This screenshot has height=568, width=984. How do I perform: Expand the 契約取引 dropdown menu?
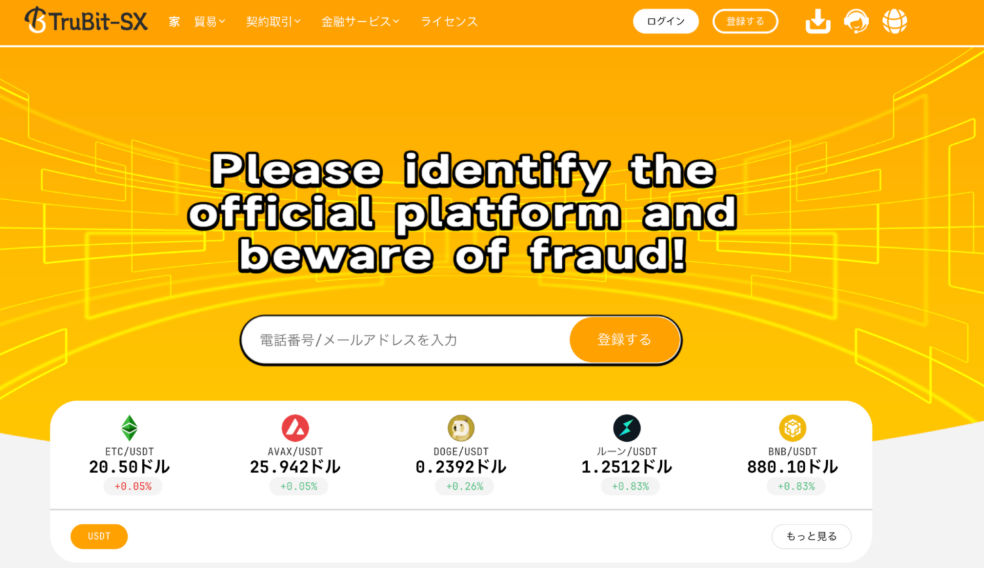(x=273, y=21)
